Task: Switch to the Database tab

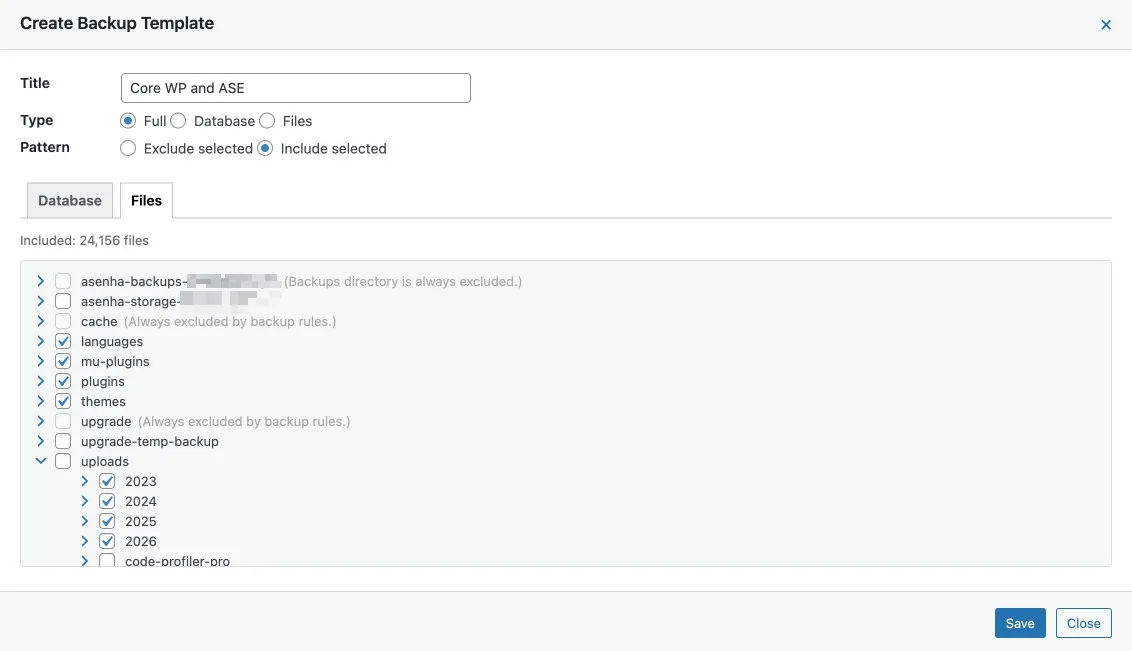Action: coord(70,200)
